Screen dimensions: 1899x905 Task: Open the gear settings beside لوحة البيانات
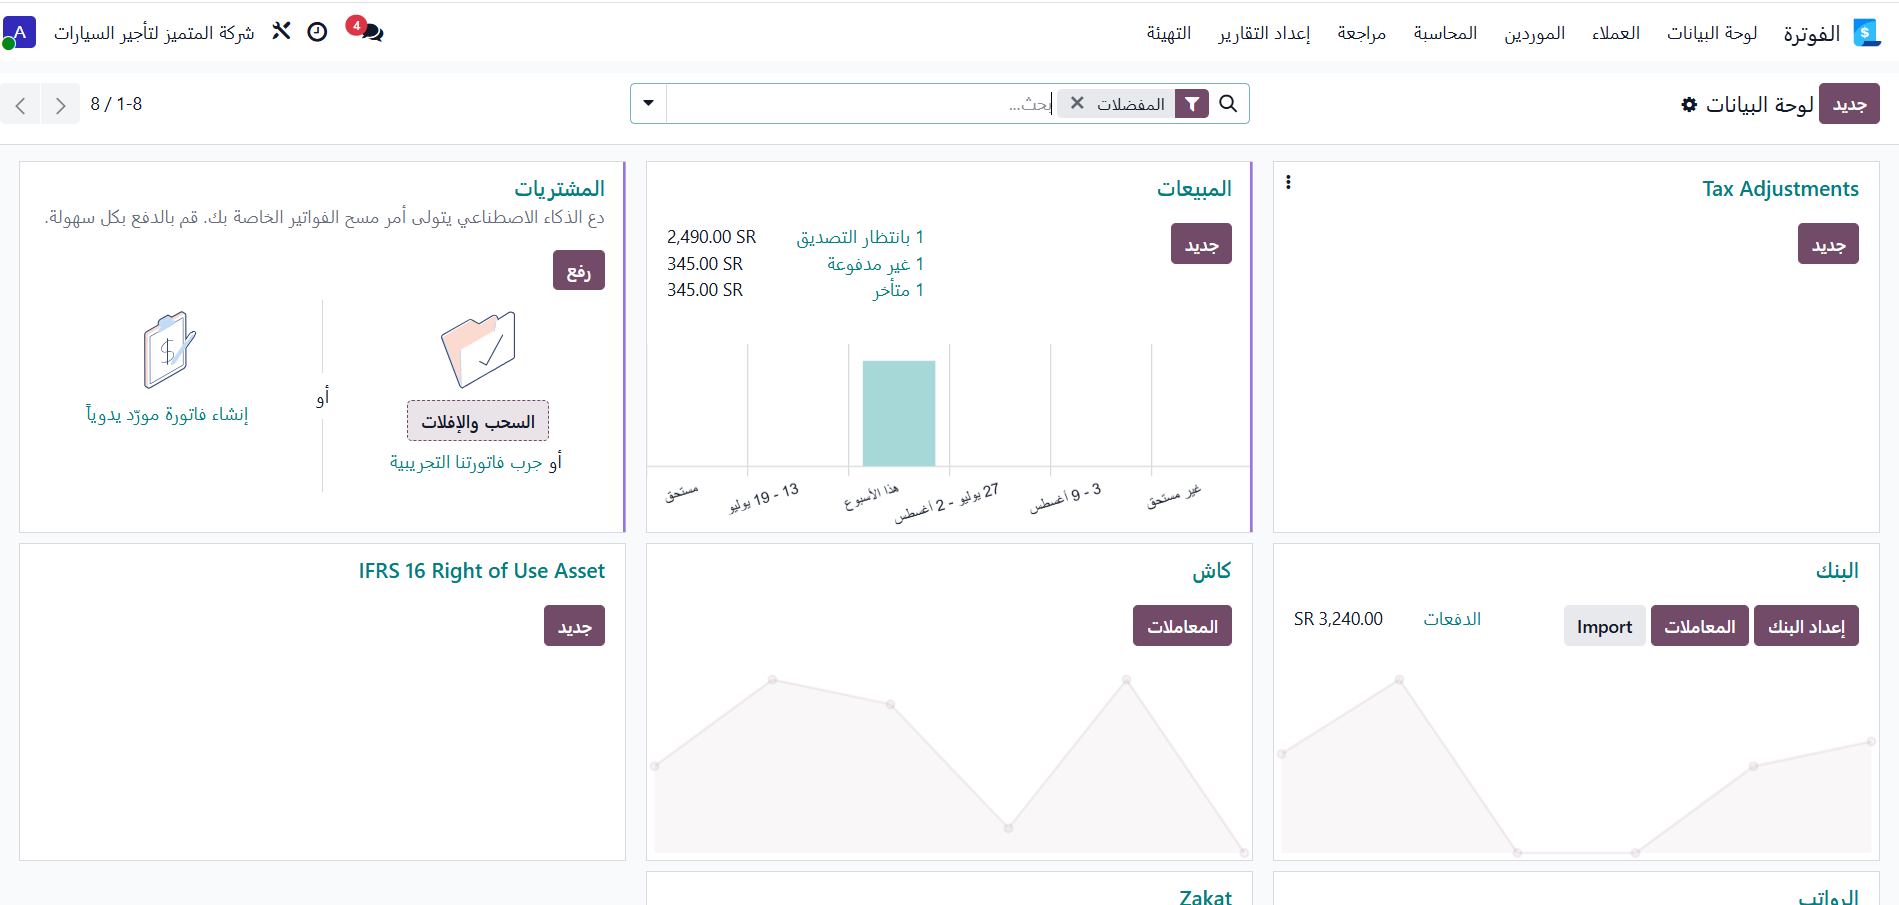[1689, 104]
